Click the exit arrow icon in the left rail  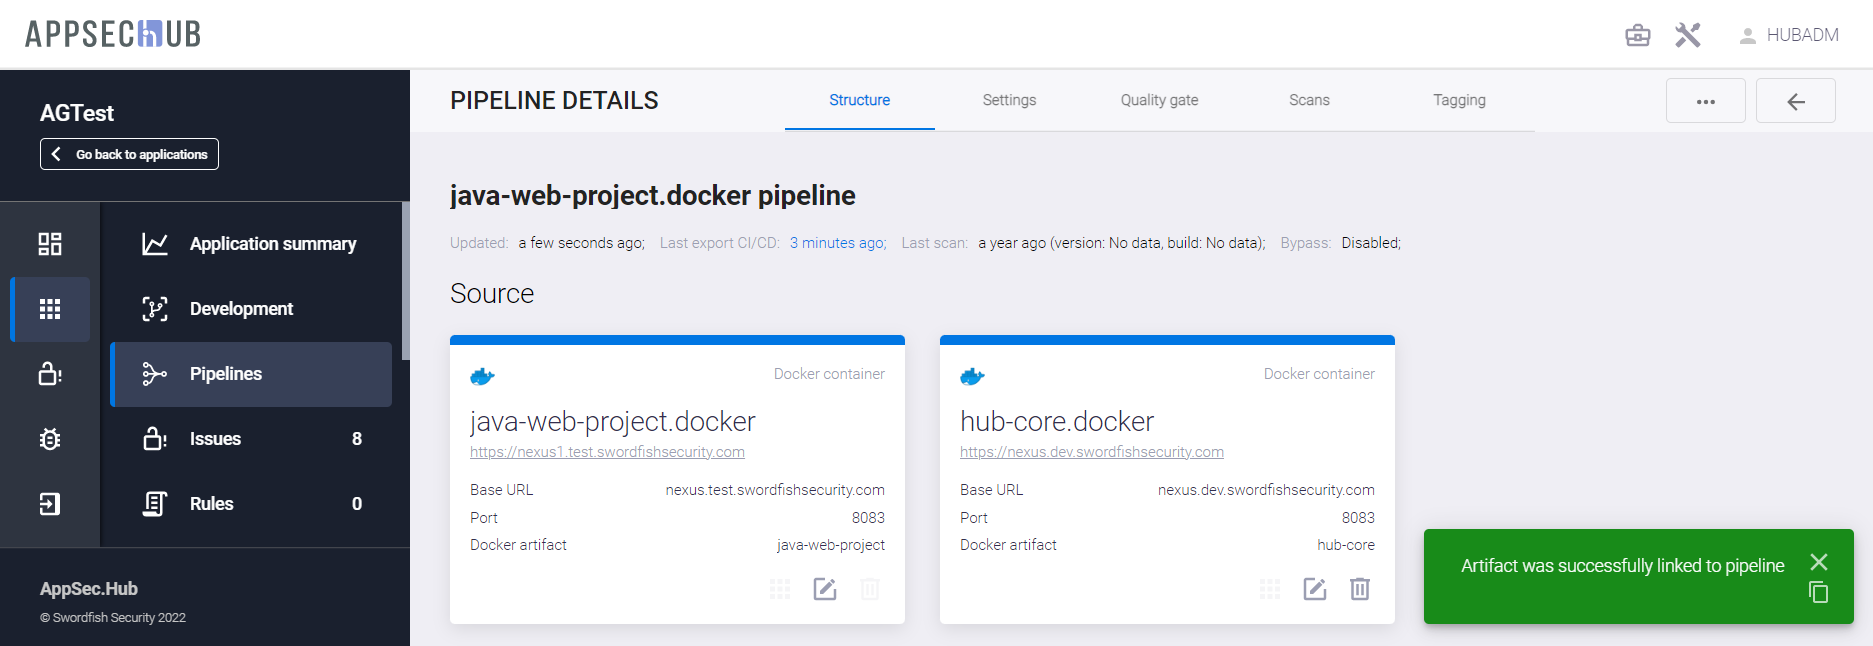click(50, 504)
